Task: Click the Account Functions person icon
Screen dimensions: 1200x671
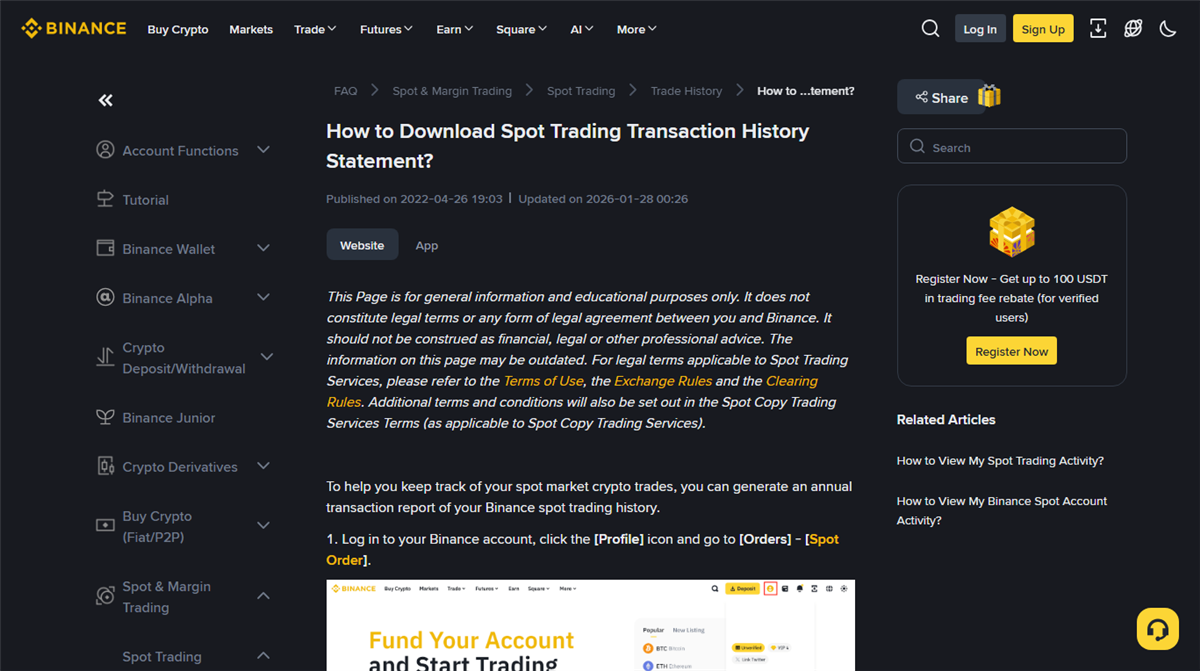Action: tap(105, 150)
